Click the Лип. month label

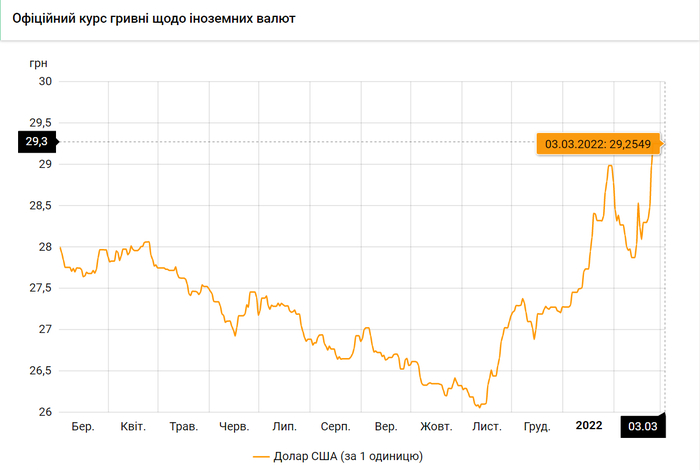coord(284,427)
